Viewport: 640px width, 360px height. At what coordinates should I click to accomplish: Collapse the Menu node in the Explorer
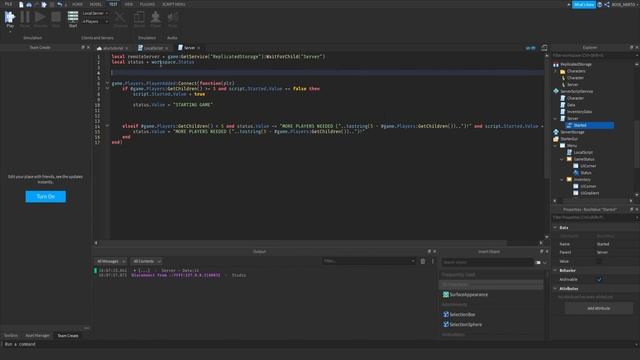[555, 146]
